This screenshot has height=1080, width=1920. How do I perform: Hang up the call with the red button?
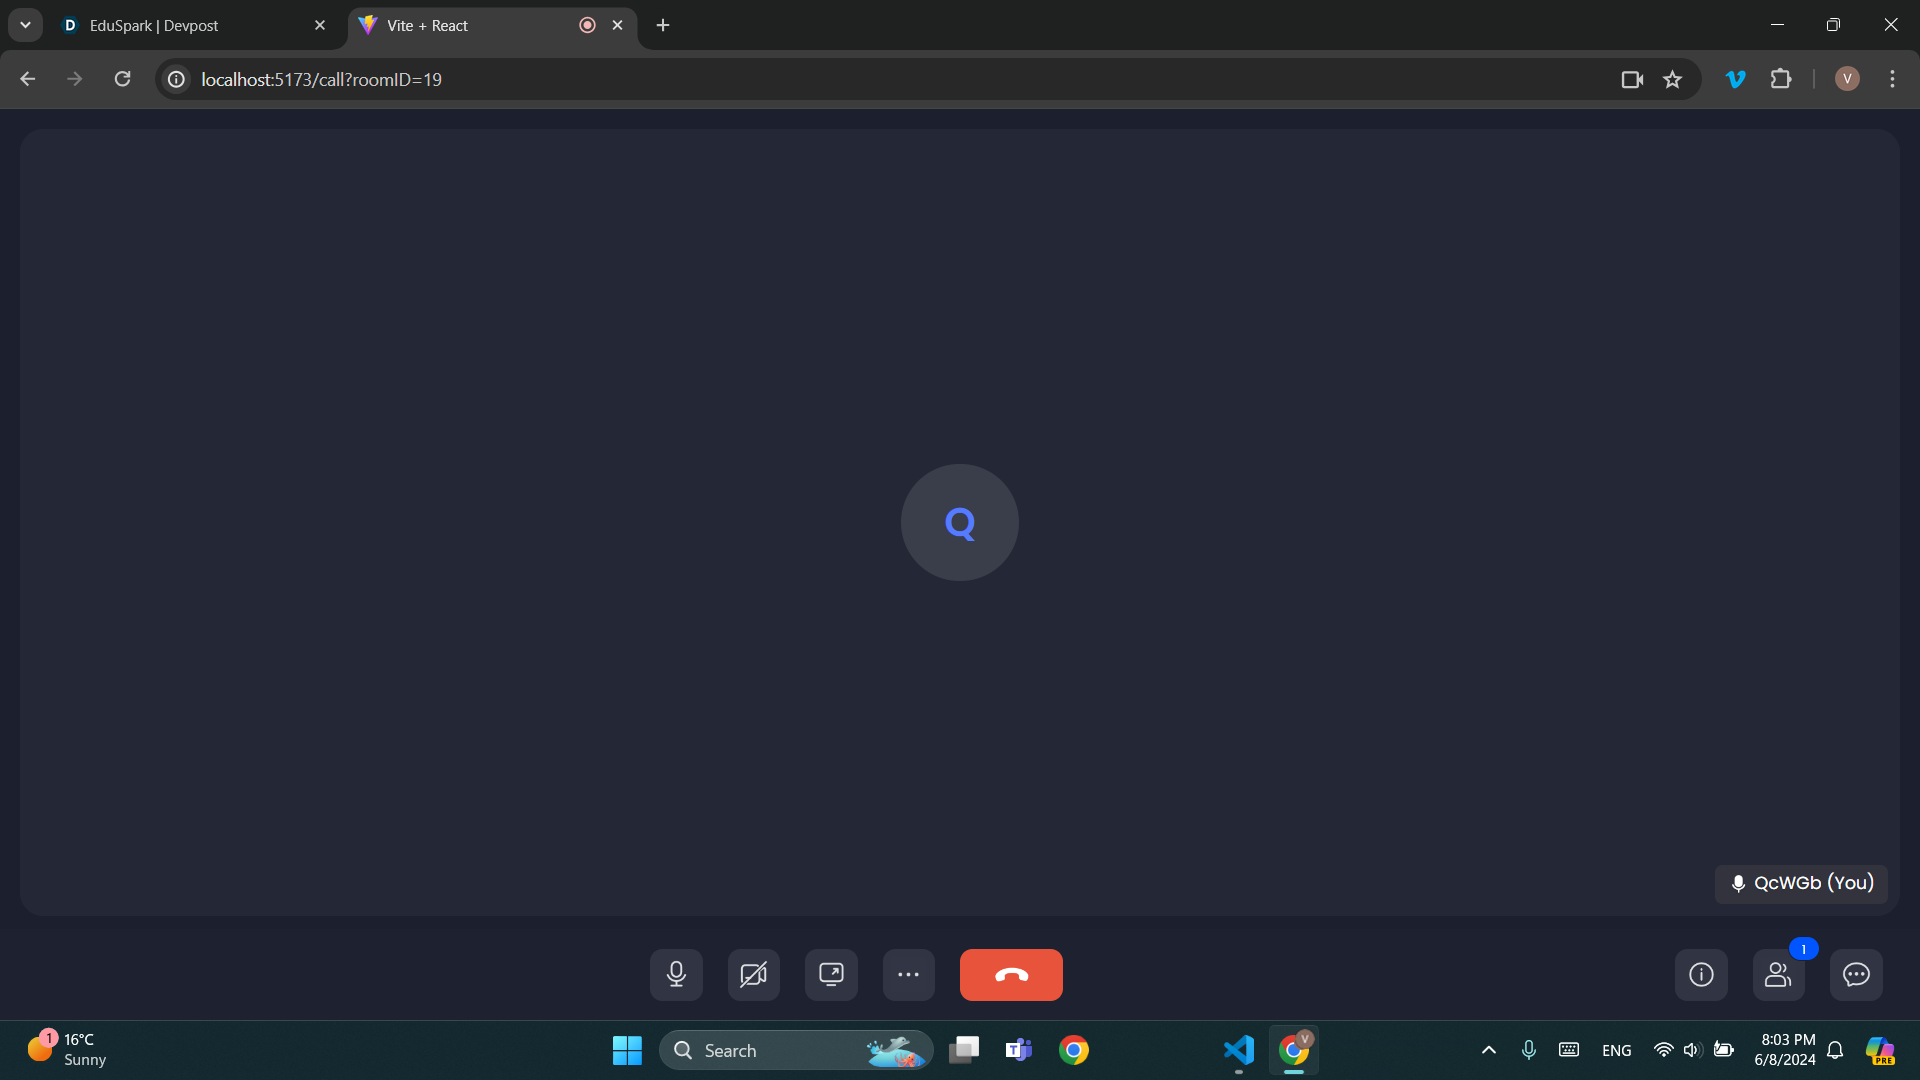1010,974
